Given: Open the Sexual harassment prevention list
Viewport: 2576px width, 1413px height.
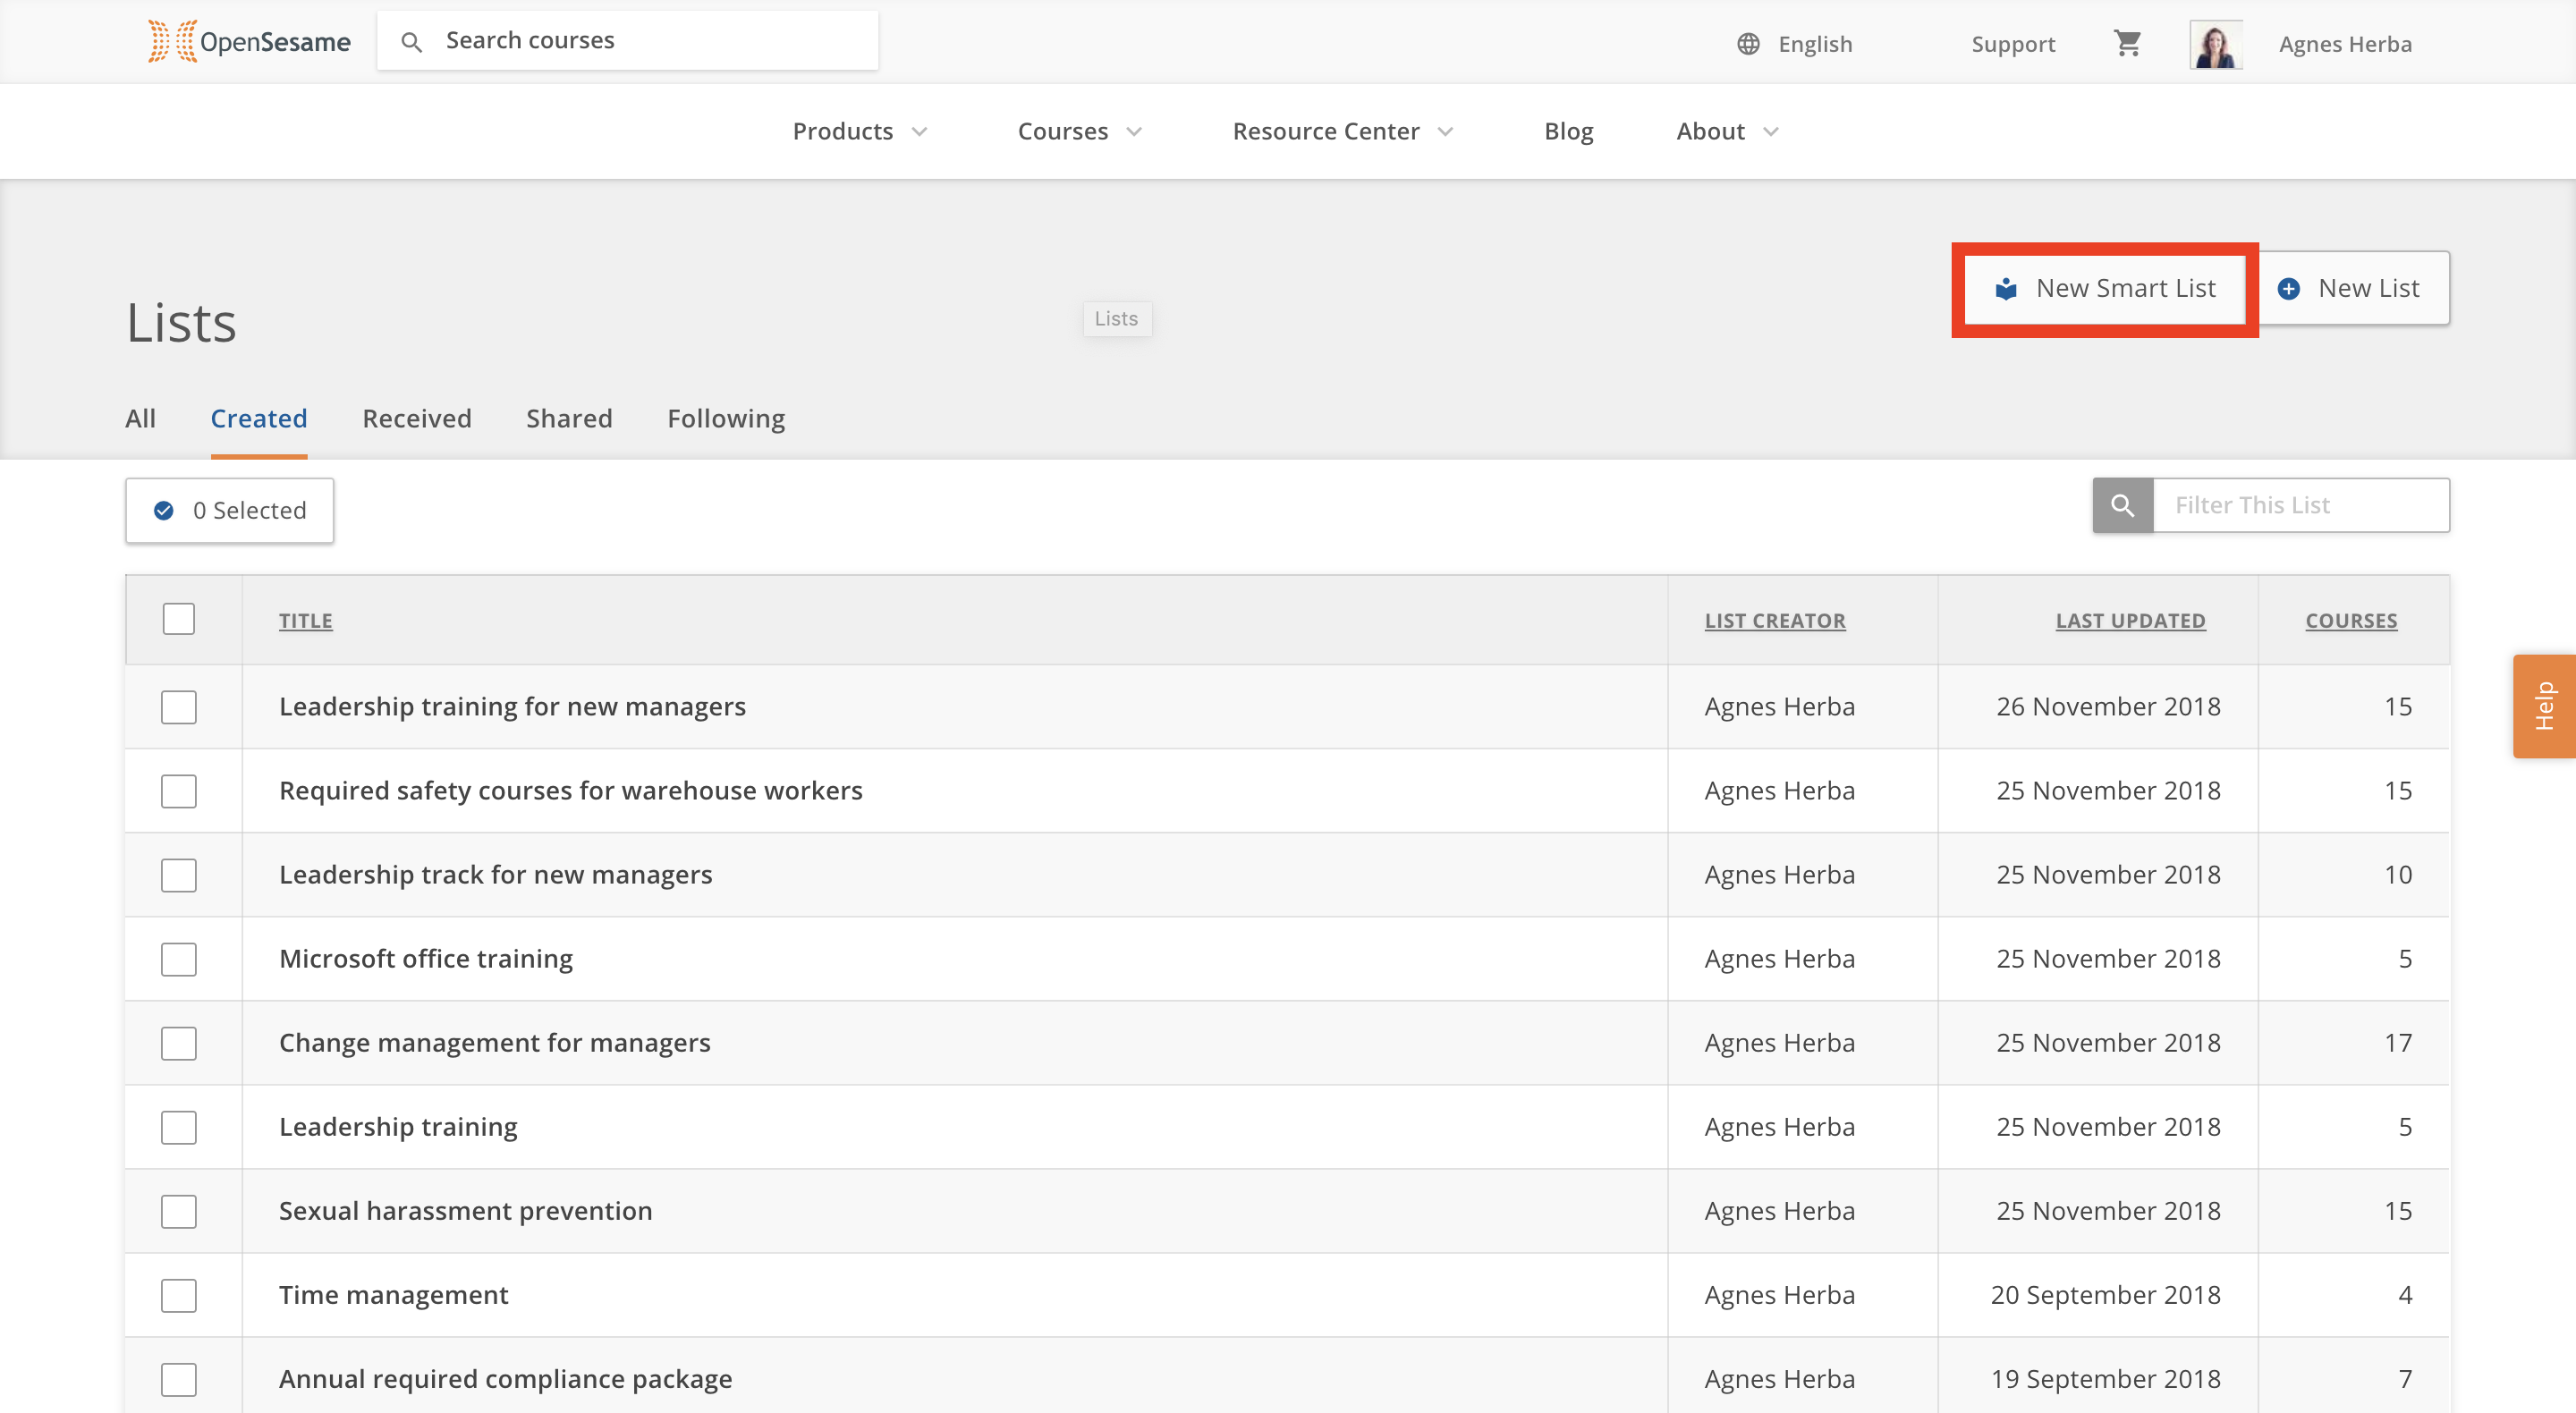Looking at the screenshot, I should (x=465, y=1211).
